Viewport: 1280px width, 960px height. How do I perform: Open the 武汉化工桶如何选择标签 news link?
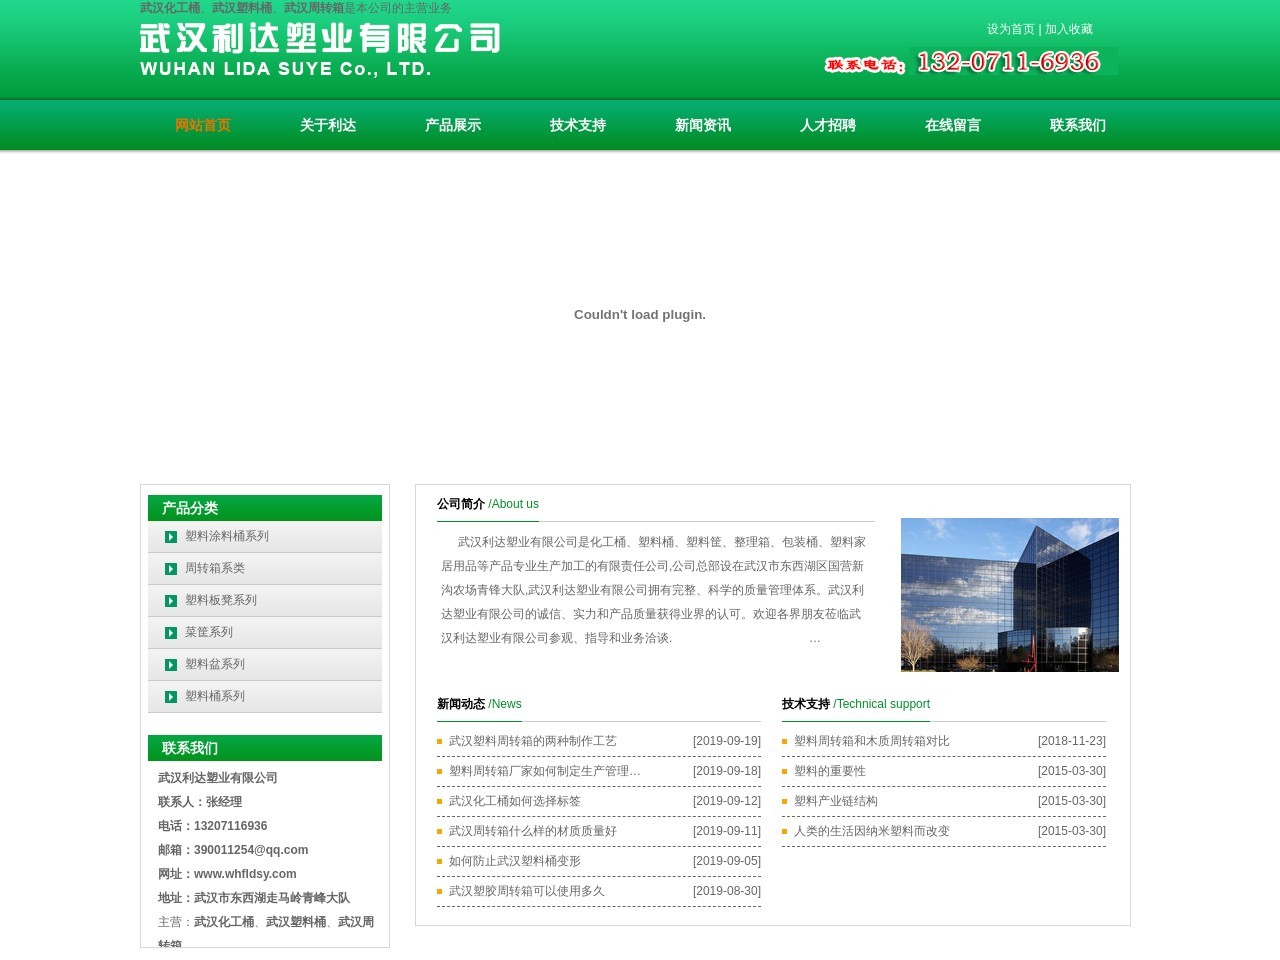pyautogui.click(x=514, y=801)
